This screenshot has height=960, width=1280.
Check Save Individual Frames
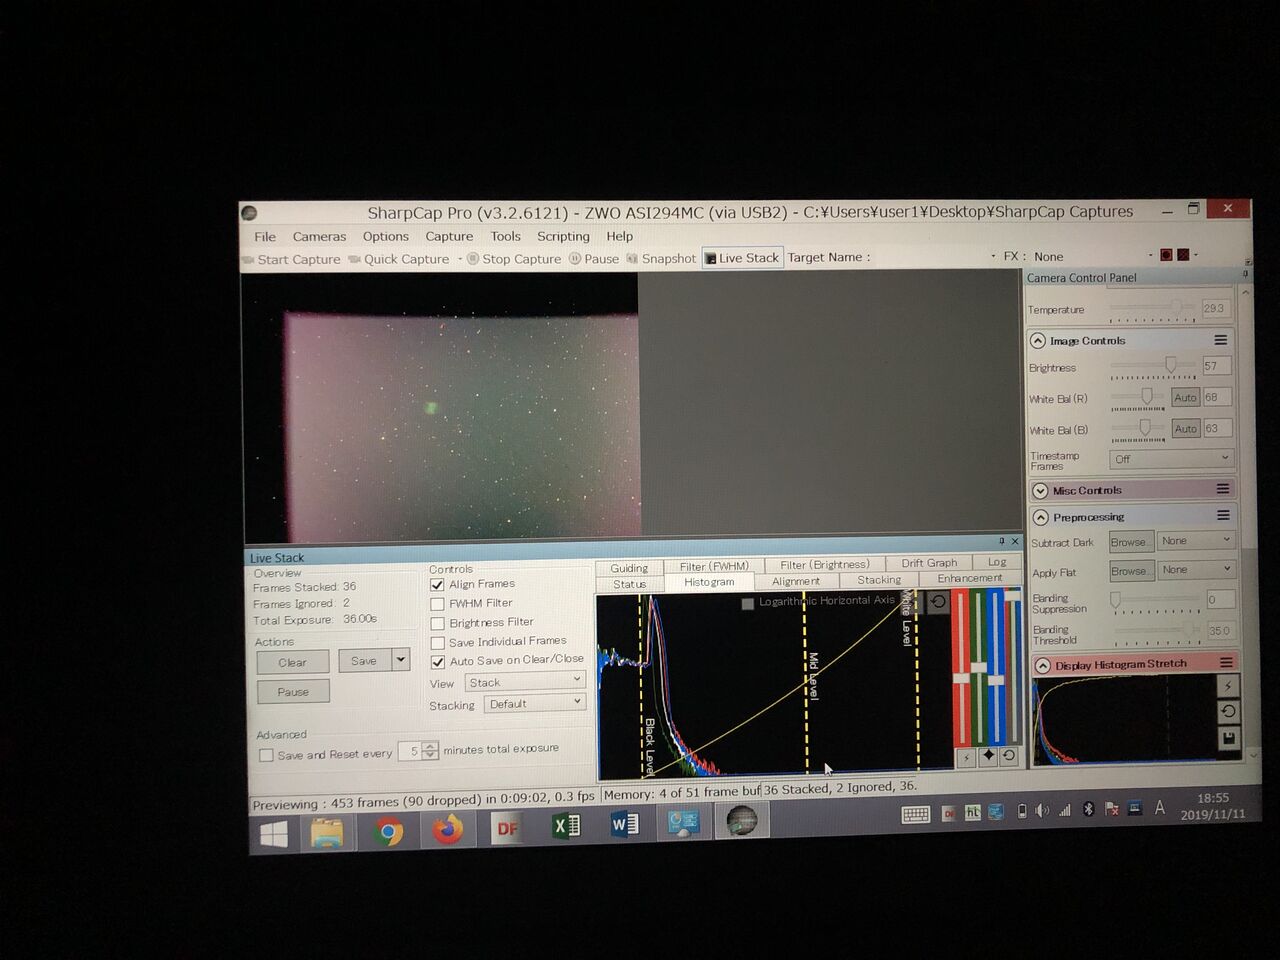[437, 642]
